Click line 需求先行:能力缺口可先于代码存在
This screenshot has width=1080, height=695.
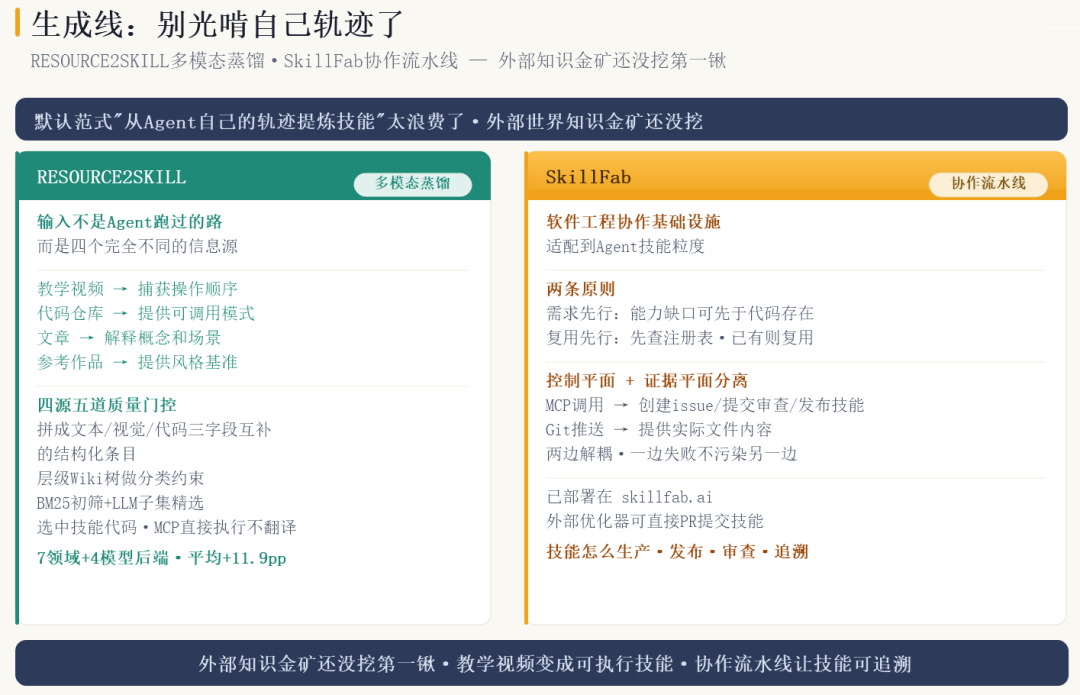(680, 313)
